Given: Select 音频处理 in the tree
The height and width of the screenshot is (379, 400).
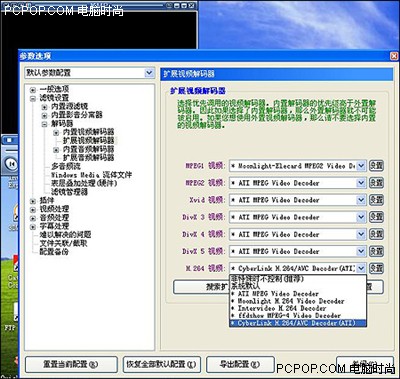Looking at the screenshot, I should [x=54, y=218].
